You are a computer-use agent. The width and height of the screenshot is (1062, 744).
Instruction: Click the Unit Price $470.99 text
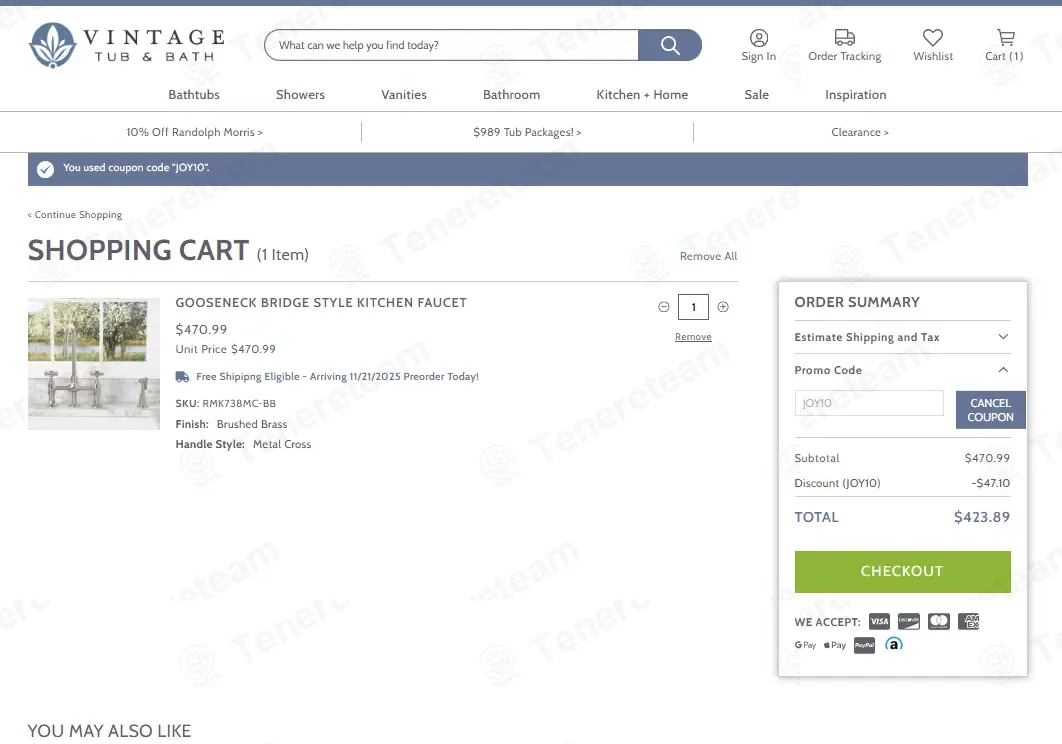226,350
